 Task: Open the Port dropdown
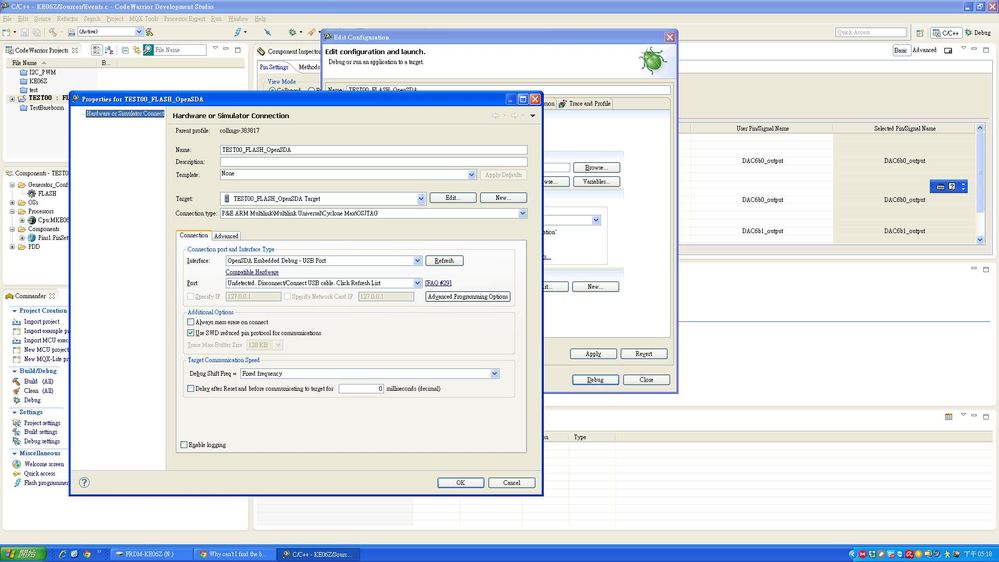point(417,283)
